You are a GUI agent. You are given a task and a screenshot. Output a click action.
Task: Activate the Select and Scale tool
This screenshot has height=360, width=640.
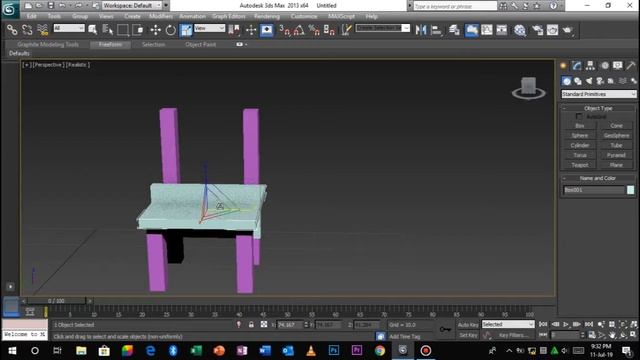(x=186, y=30)
